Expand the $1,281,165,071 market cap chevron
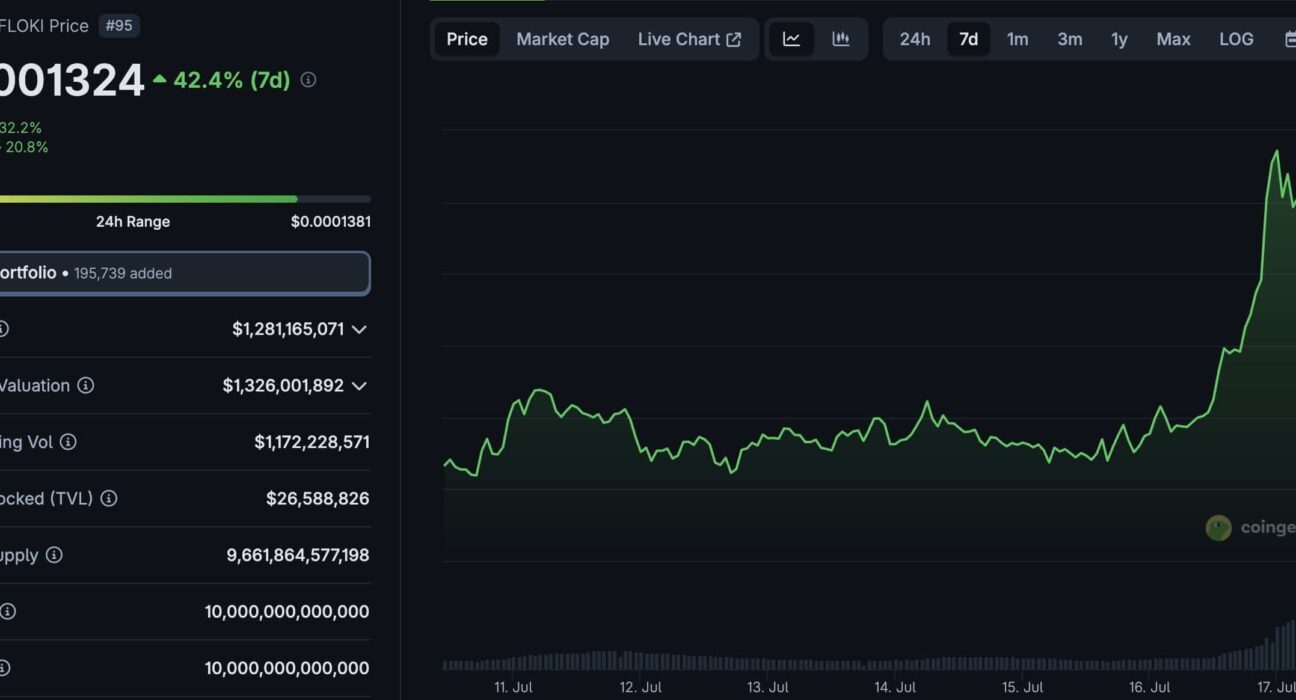Viewport: 1296px width, 700px height. pyautogui.click(x=359, y=329)
